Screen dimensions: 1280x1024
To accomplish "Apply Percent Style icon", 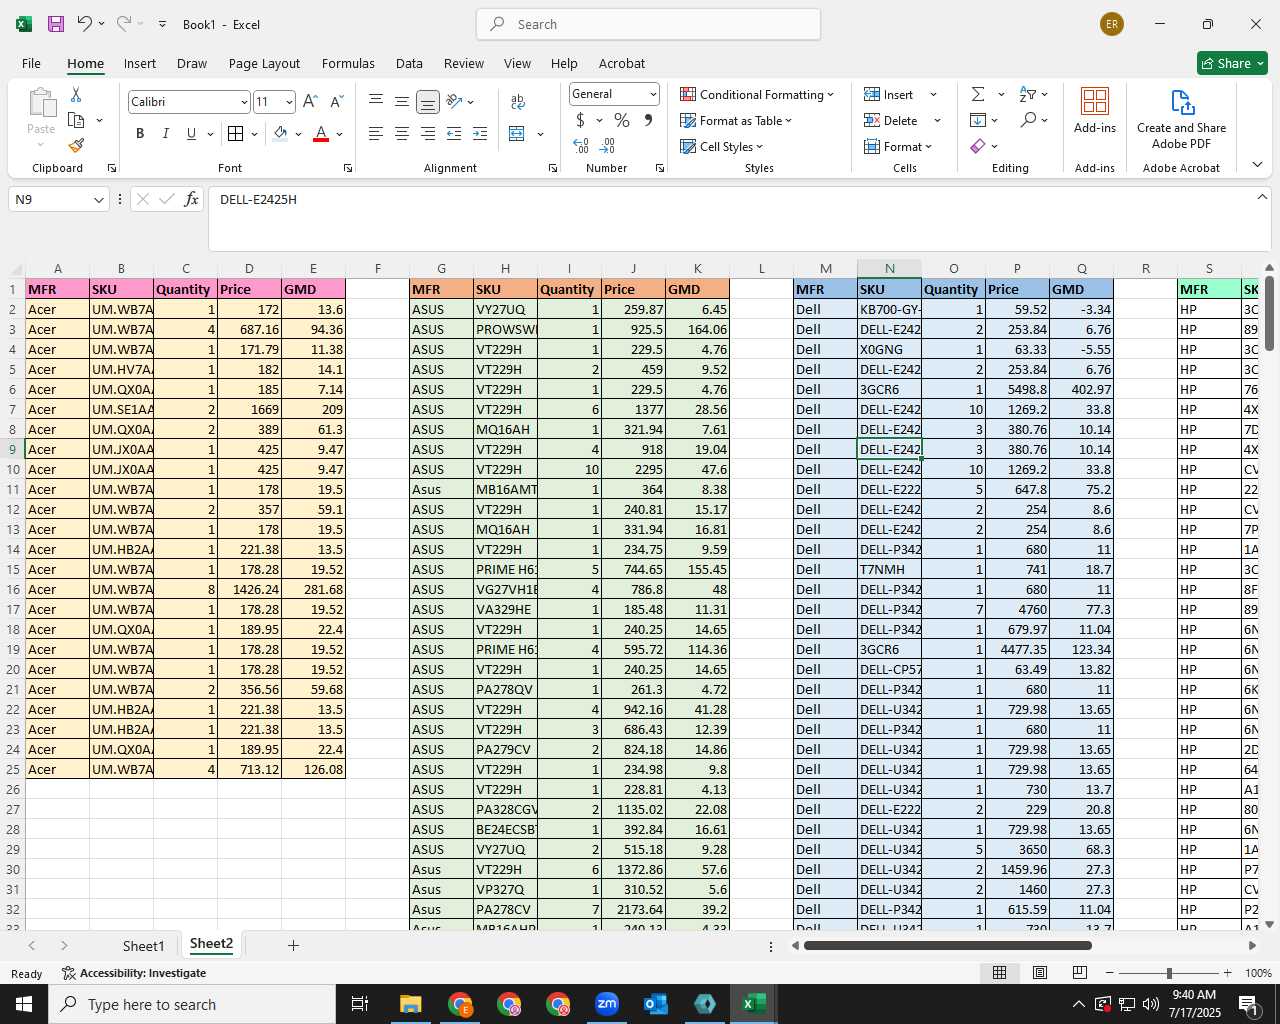I will [x=622, y=120].
